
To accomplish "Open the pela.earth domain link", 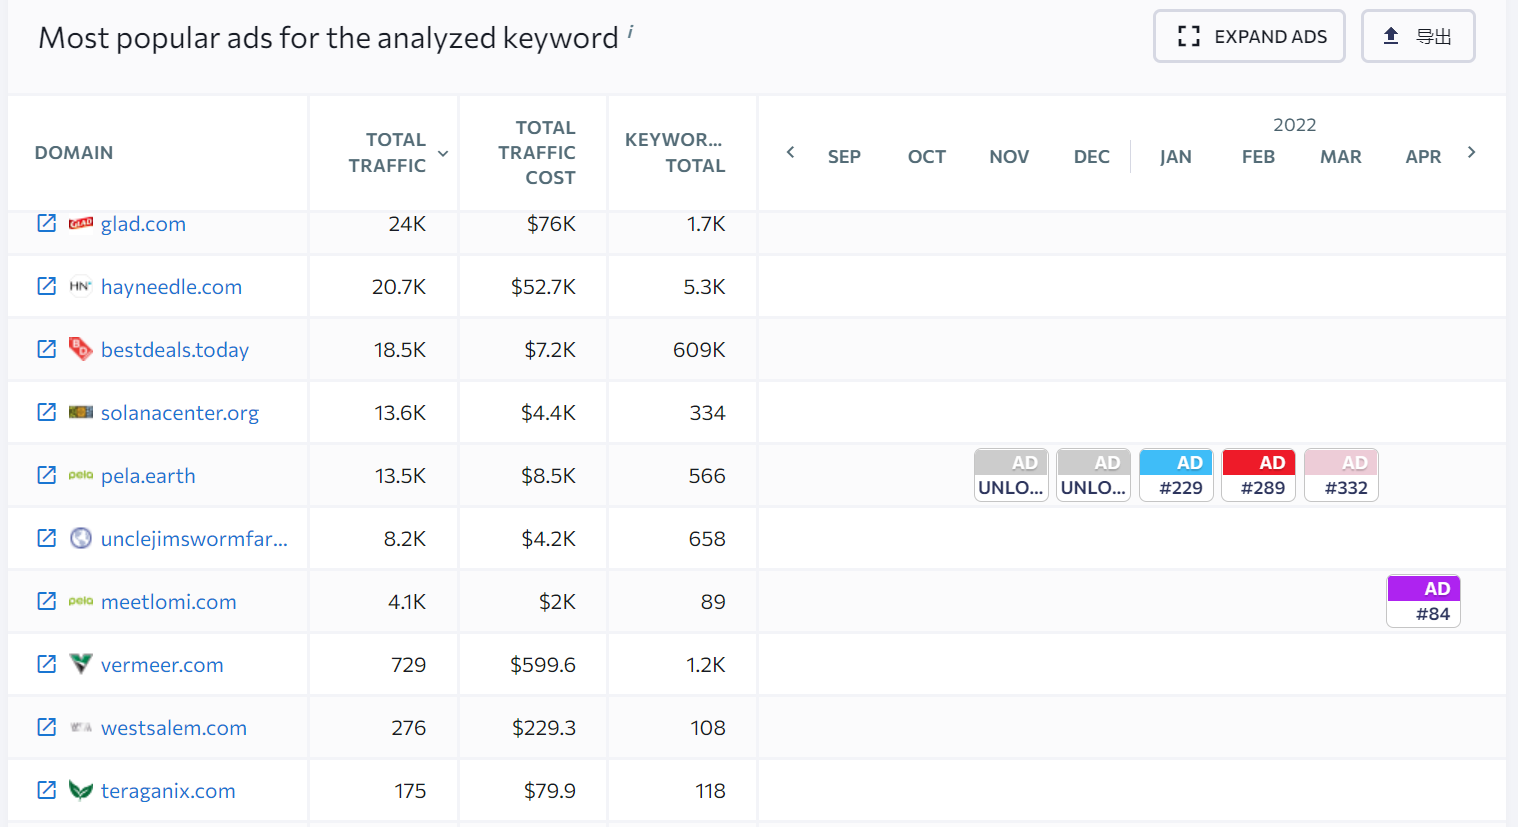I will [x=148, y=476].
